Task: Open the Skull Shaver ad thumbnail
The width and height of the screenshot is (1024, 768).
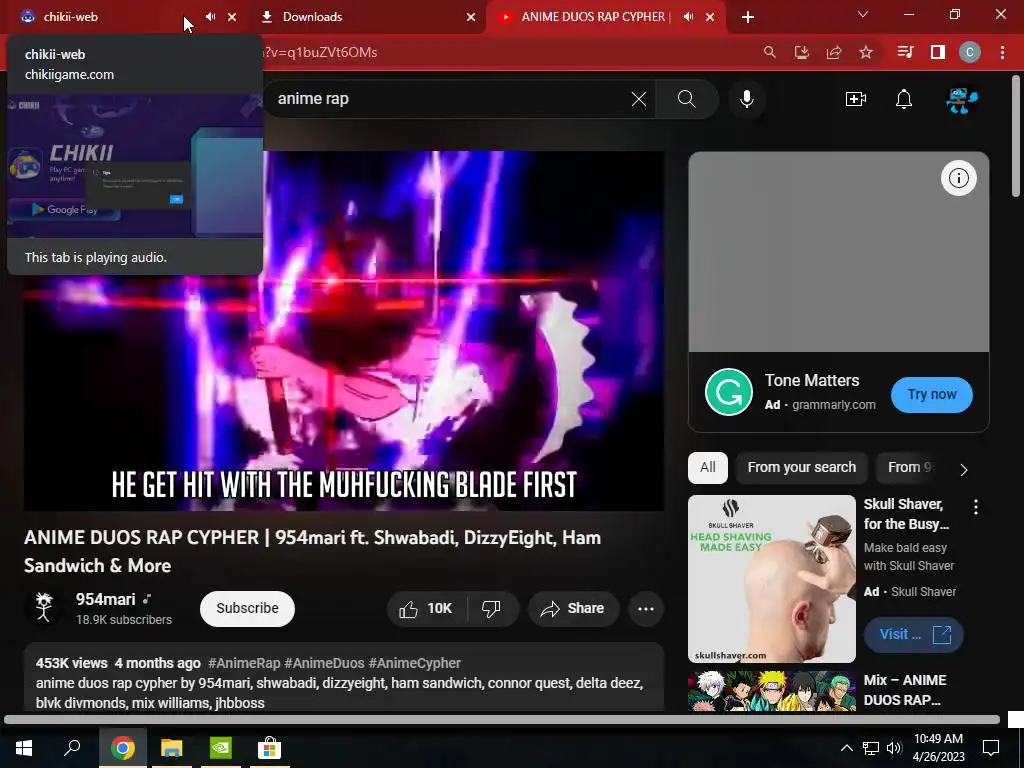Action: click(x=772, y=579)
